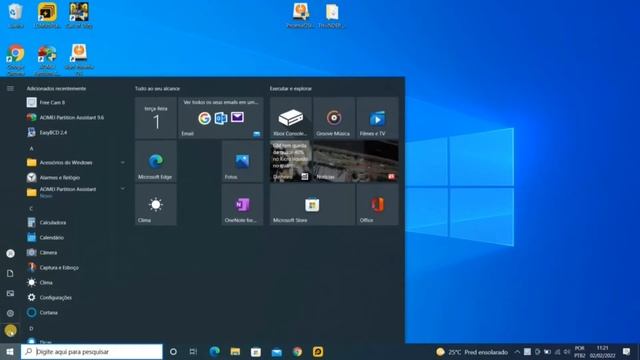Click the Adicionados recentemente heading

56,89
